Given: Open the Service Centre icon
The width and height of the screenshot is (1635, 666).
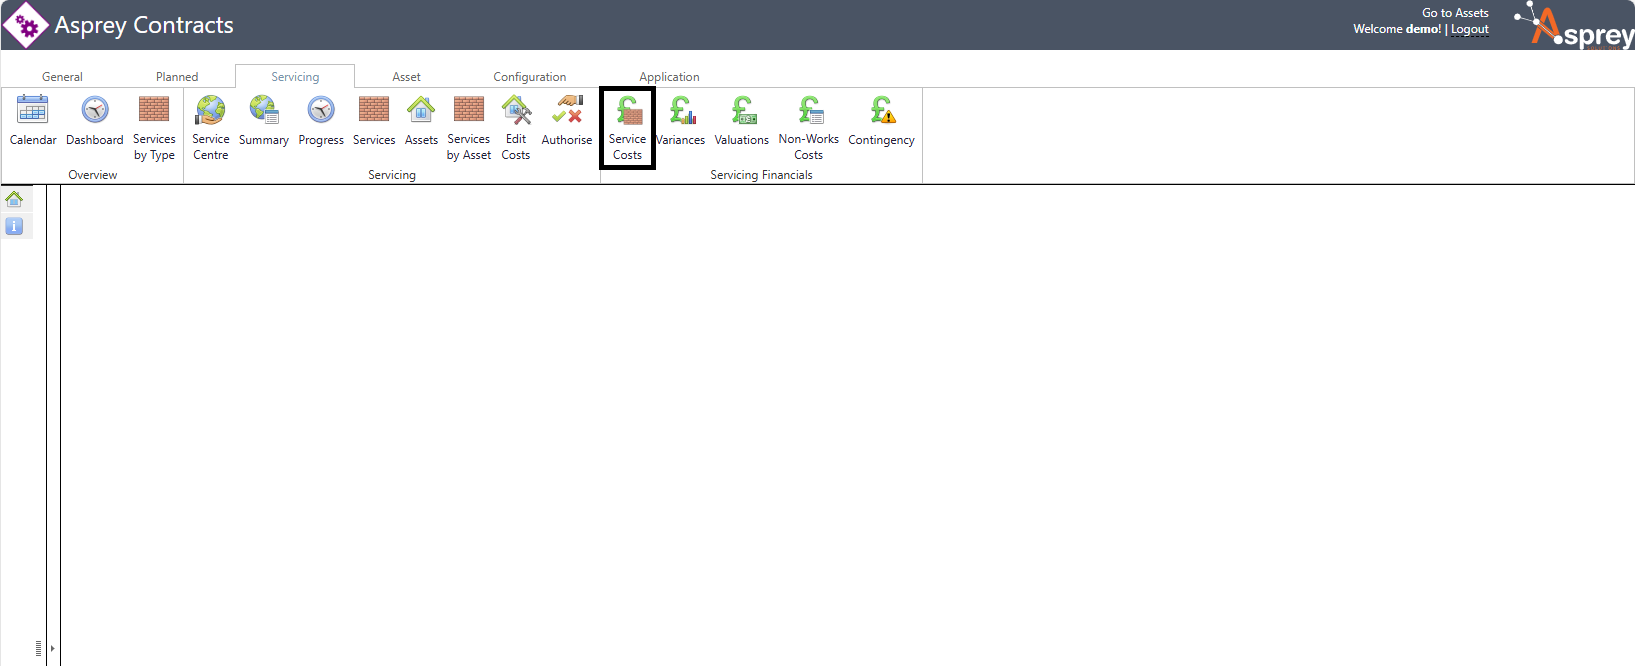Looking at the screenshot, I should click(x=211, y=110).
